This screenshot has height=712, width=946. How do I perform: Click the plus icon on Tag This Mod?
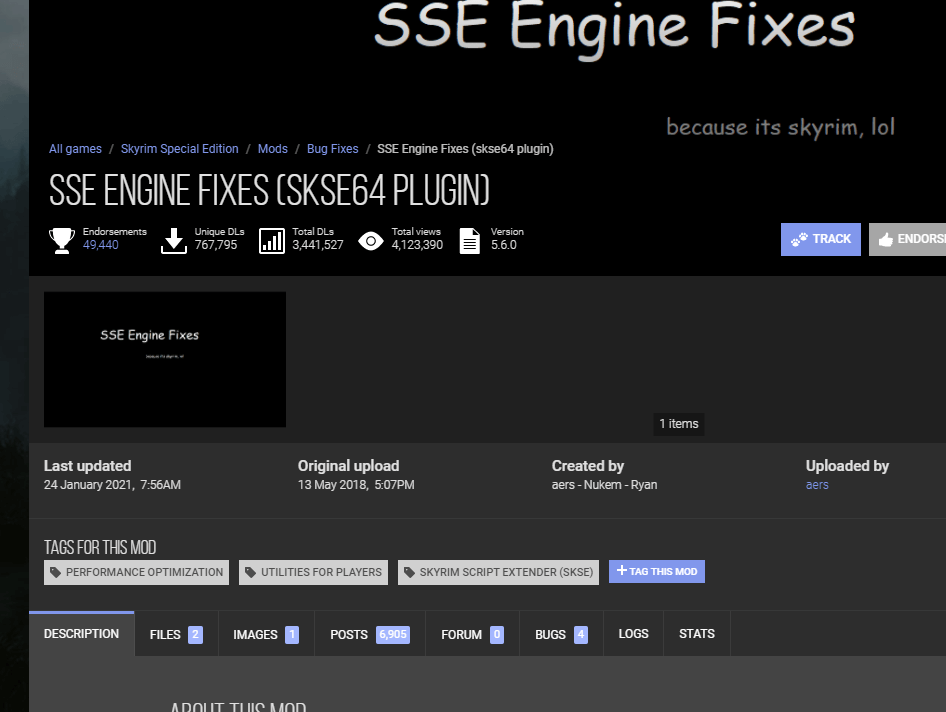coord(621,571)
